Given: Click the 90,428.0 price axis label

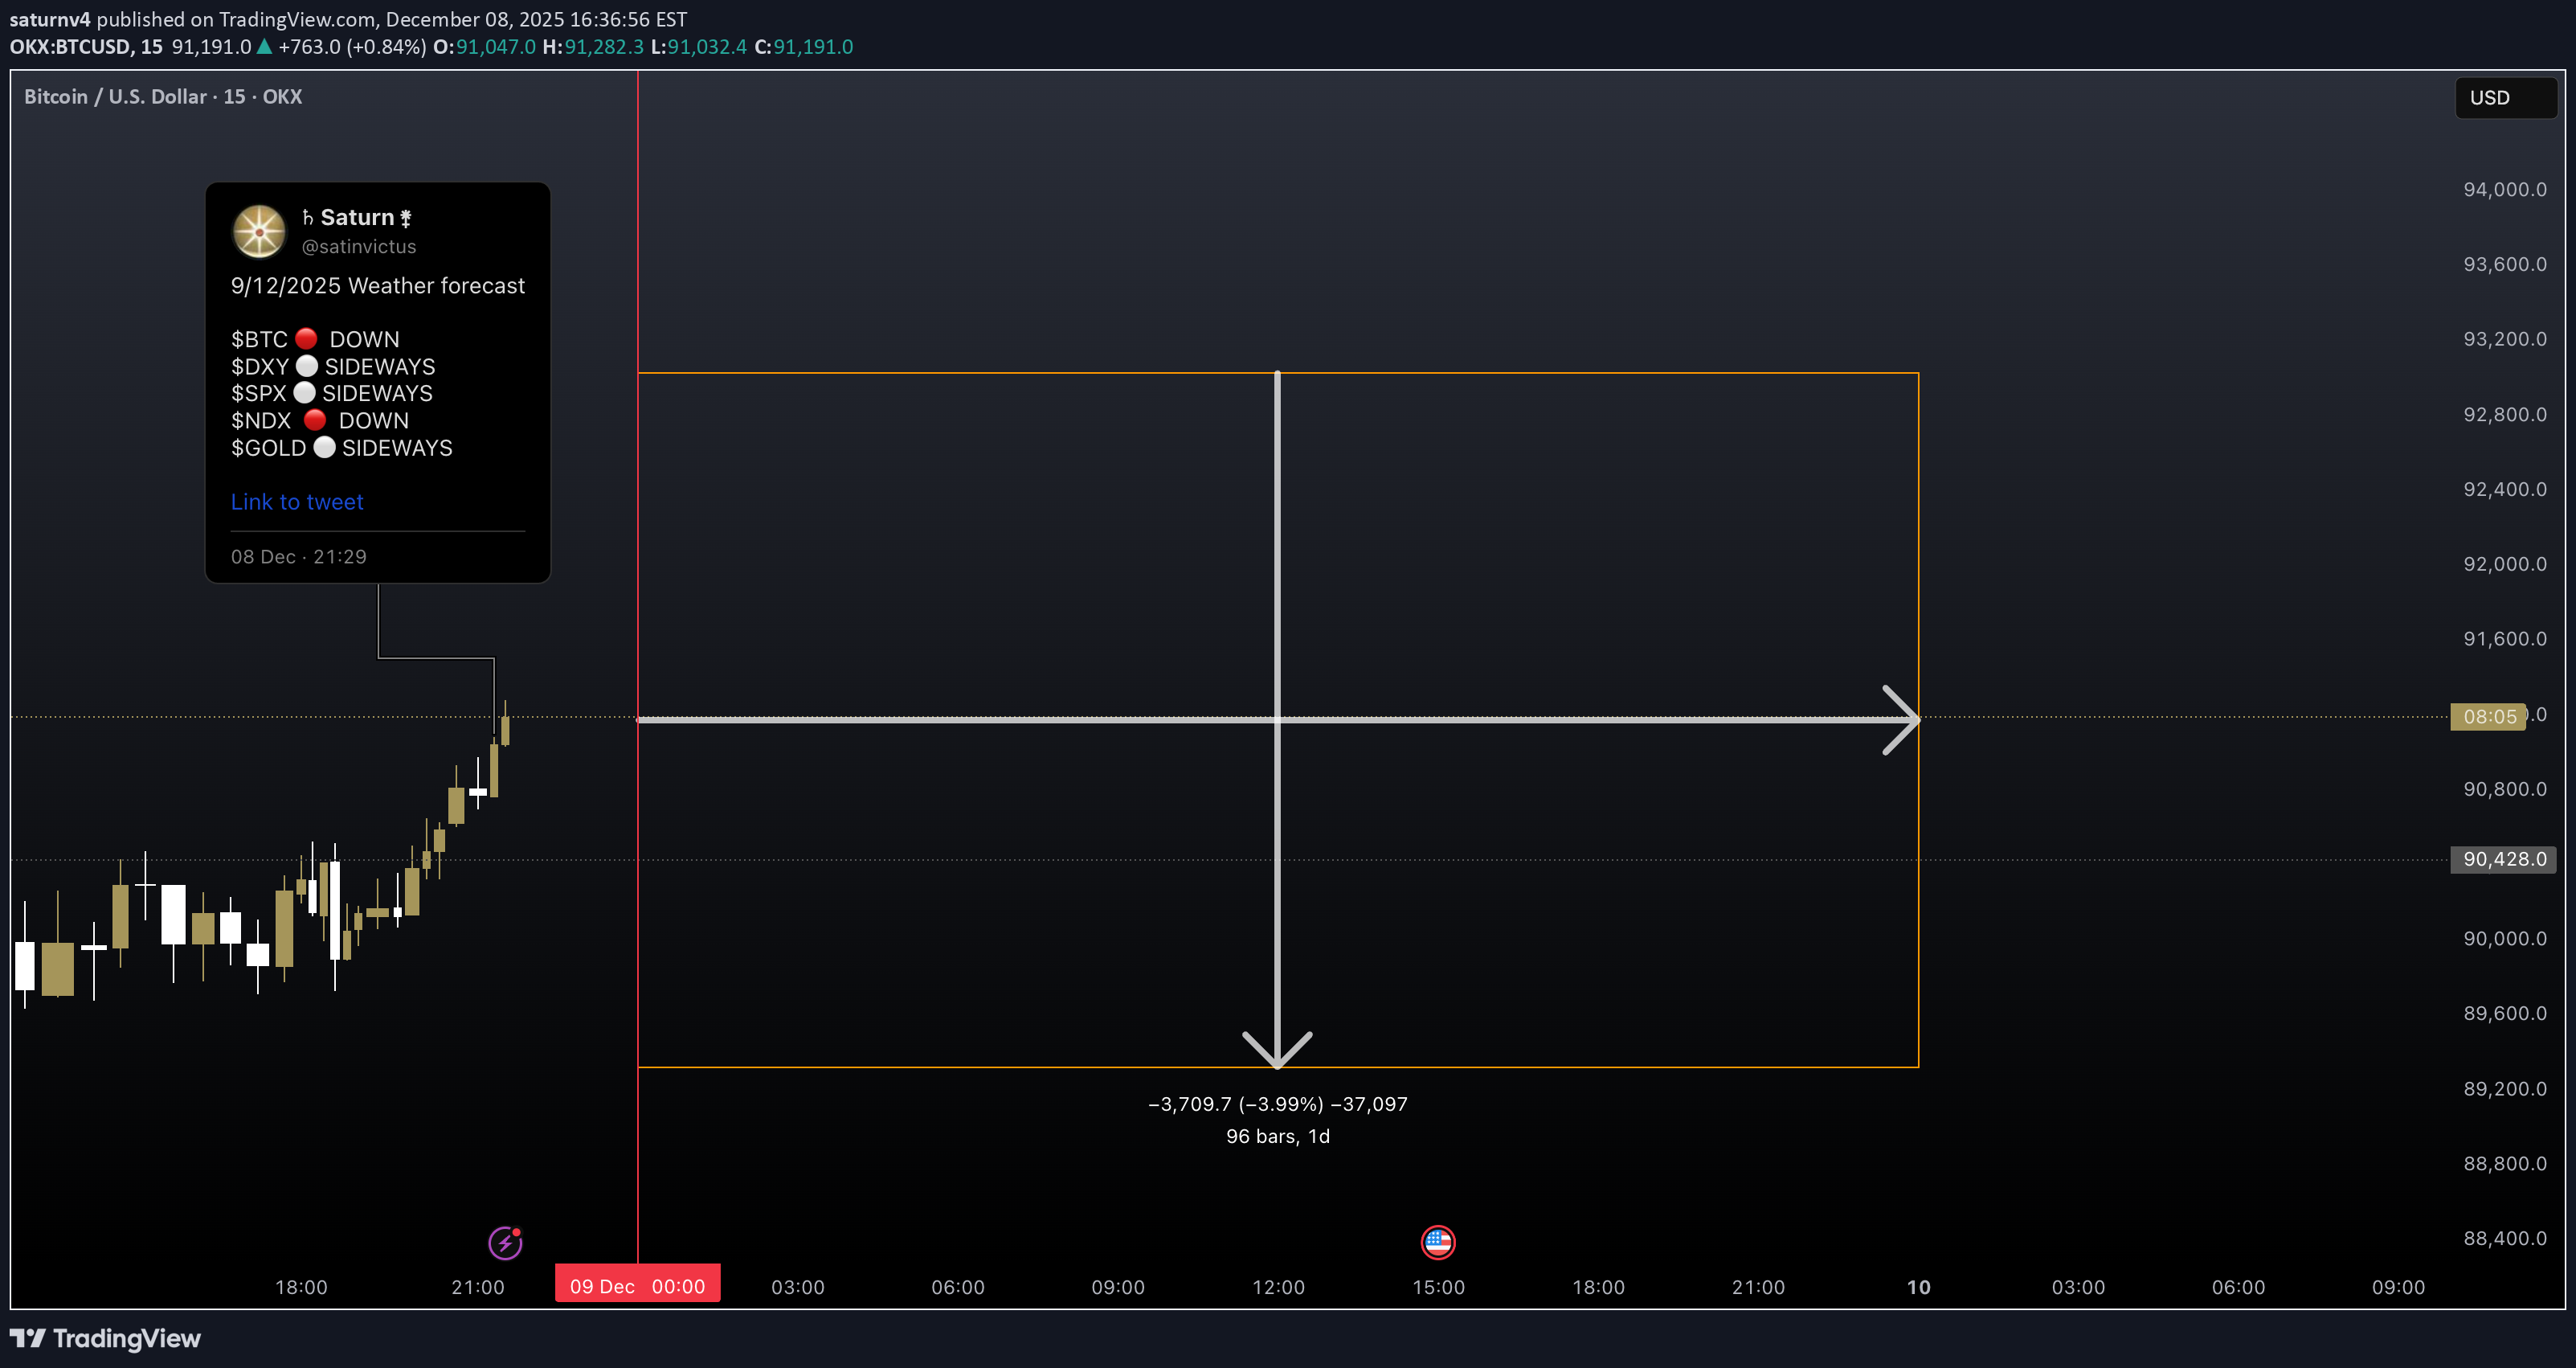Looking at the screenshot, I should (2503, 859).
